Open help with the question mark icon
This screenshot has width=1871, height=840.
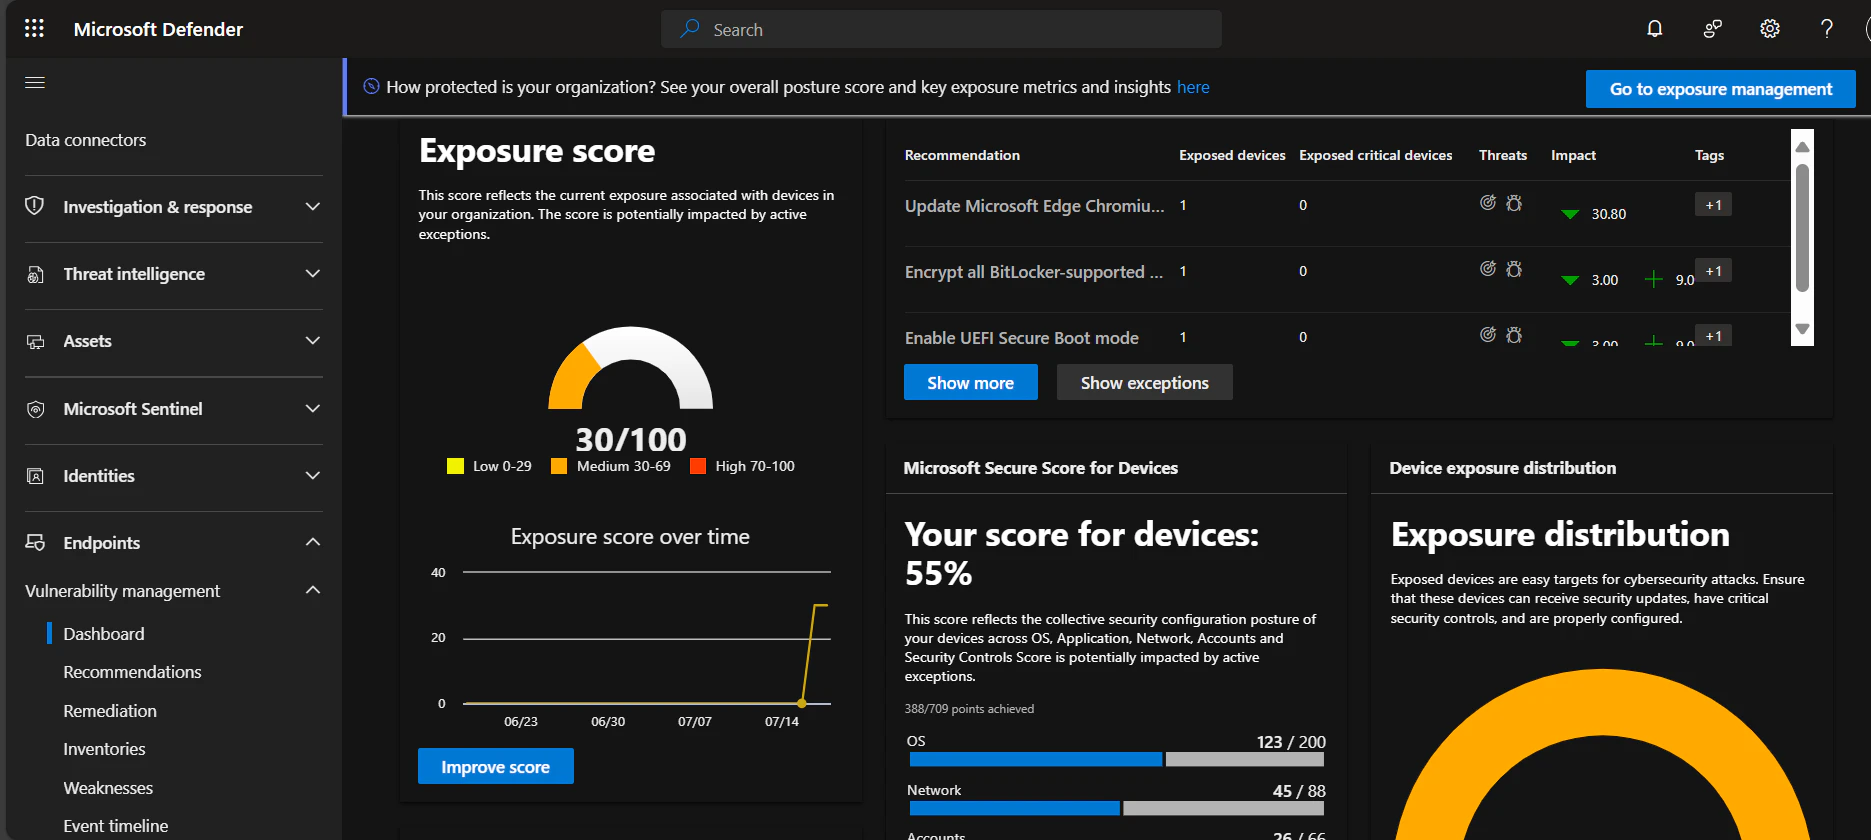click(x=1827, y=29)
